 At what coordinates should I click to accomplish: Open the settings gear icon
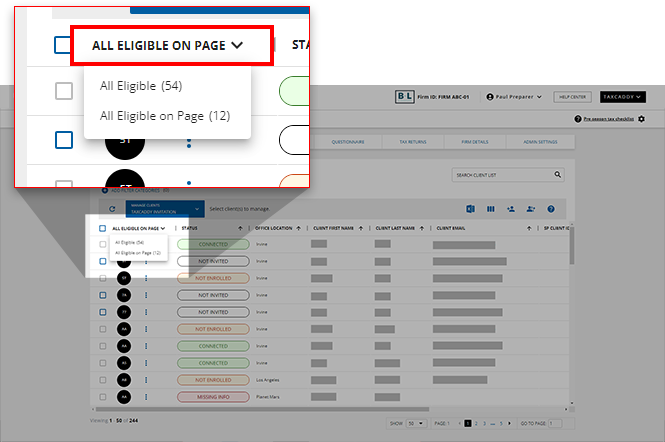[x=641, y=119]
